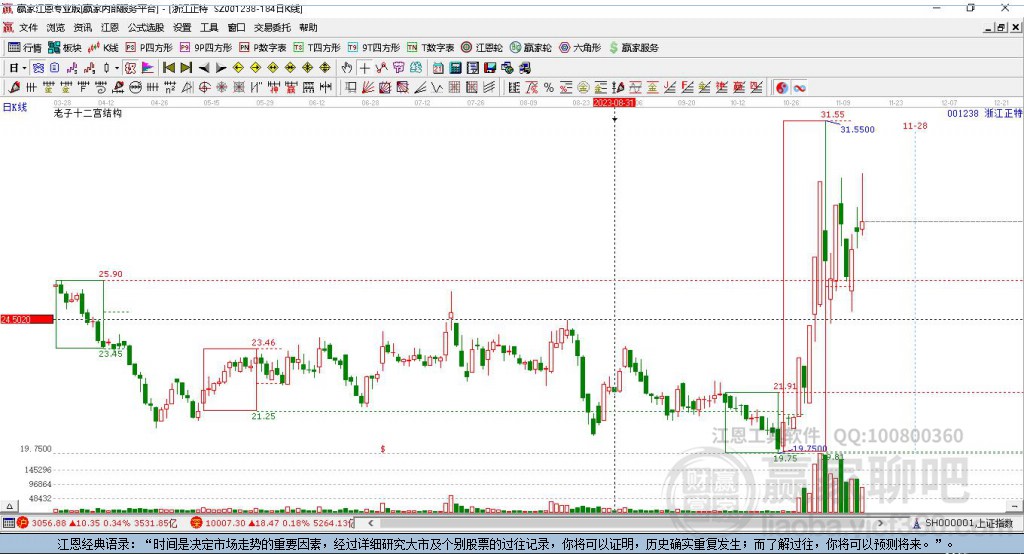Click the 19.7500 low price label

[810, 448]
